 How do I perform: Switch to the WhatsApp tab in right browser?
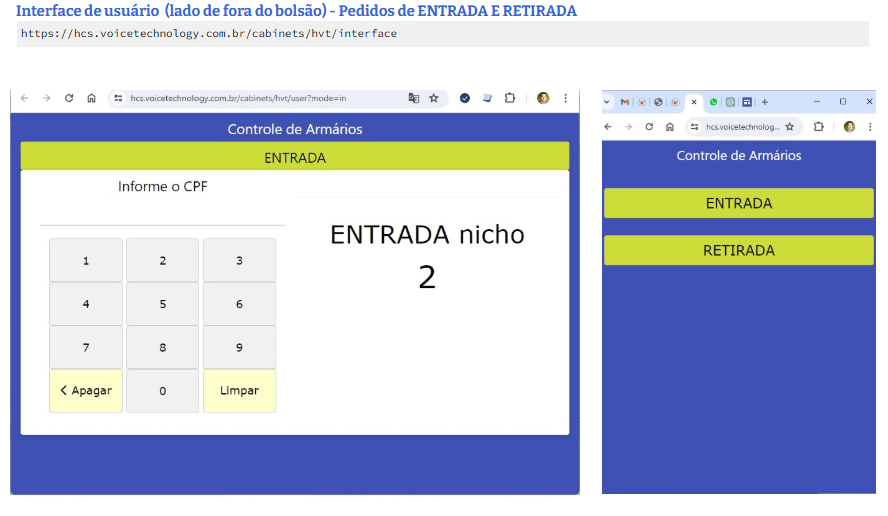(x=714, y=102)
